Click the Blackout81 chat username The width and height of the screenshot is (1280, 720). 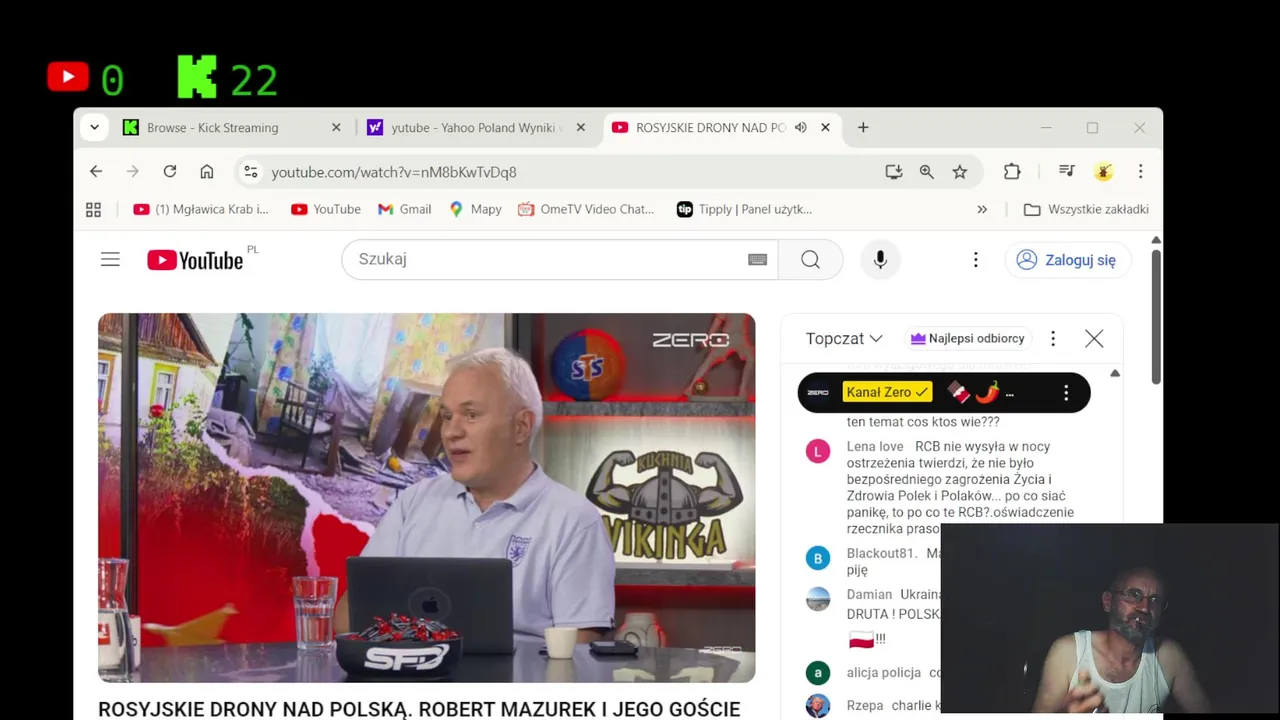pos(882,554)
